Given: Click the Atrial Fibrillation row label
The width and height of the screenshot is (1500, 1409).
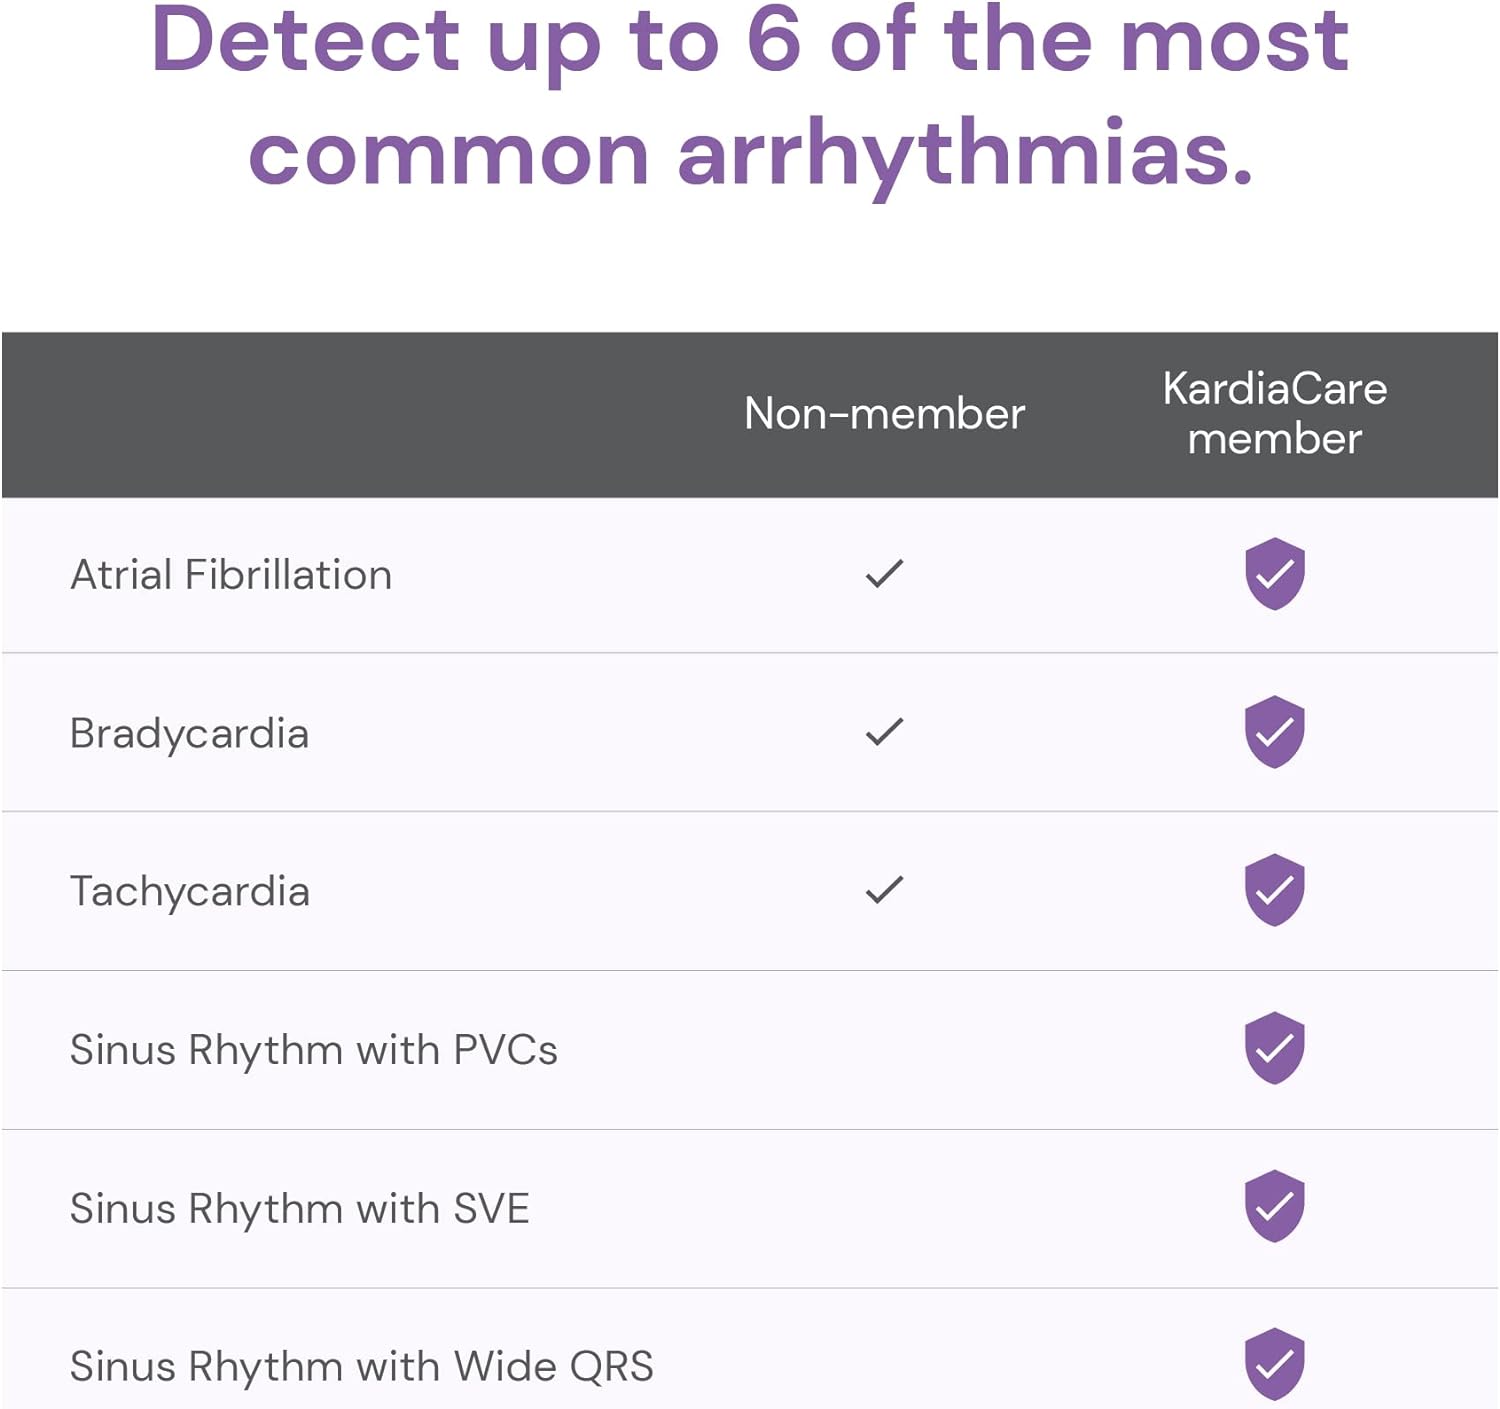Looking at the screenshot, I should (x=231, y=575).
